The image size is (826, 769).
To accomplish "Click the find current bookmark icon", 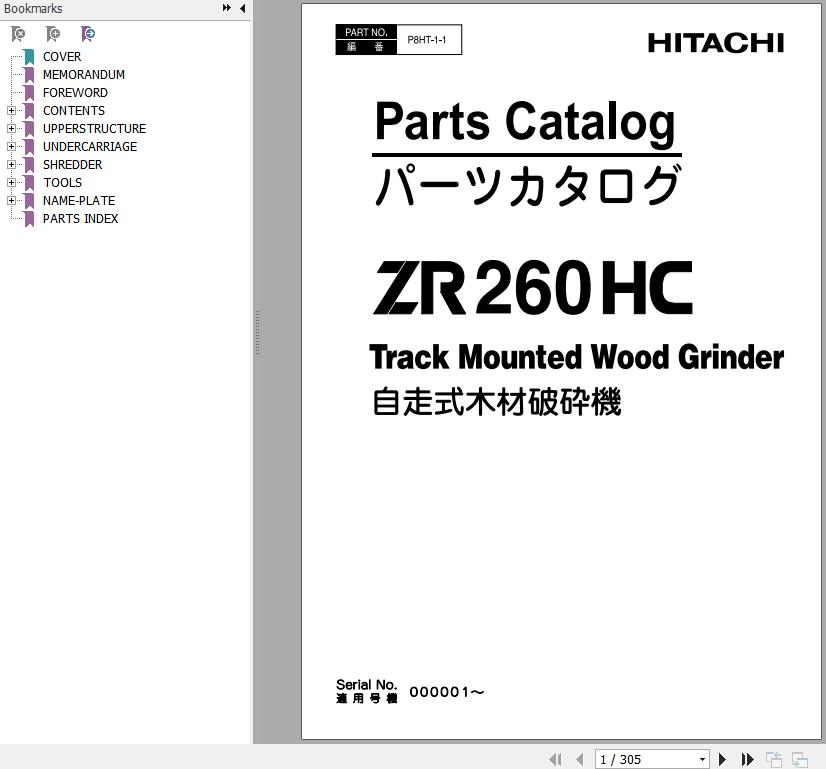I will click(x=88, y=34).
